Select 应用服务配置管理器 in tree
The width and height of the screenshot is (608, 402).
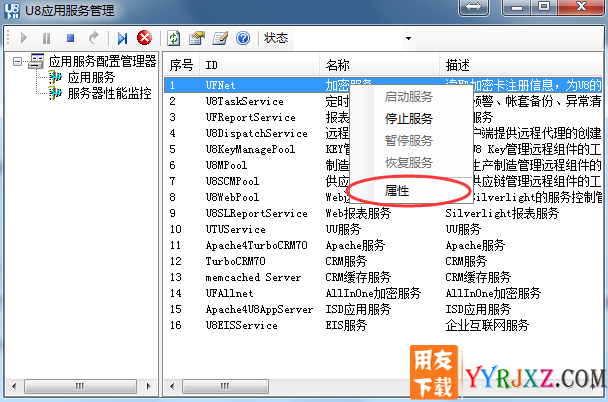coord(102,61)
